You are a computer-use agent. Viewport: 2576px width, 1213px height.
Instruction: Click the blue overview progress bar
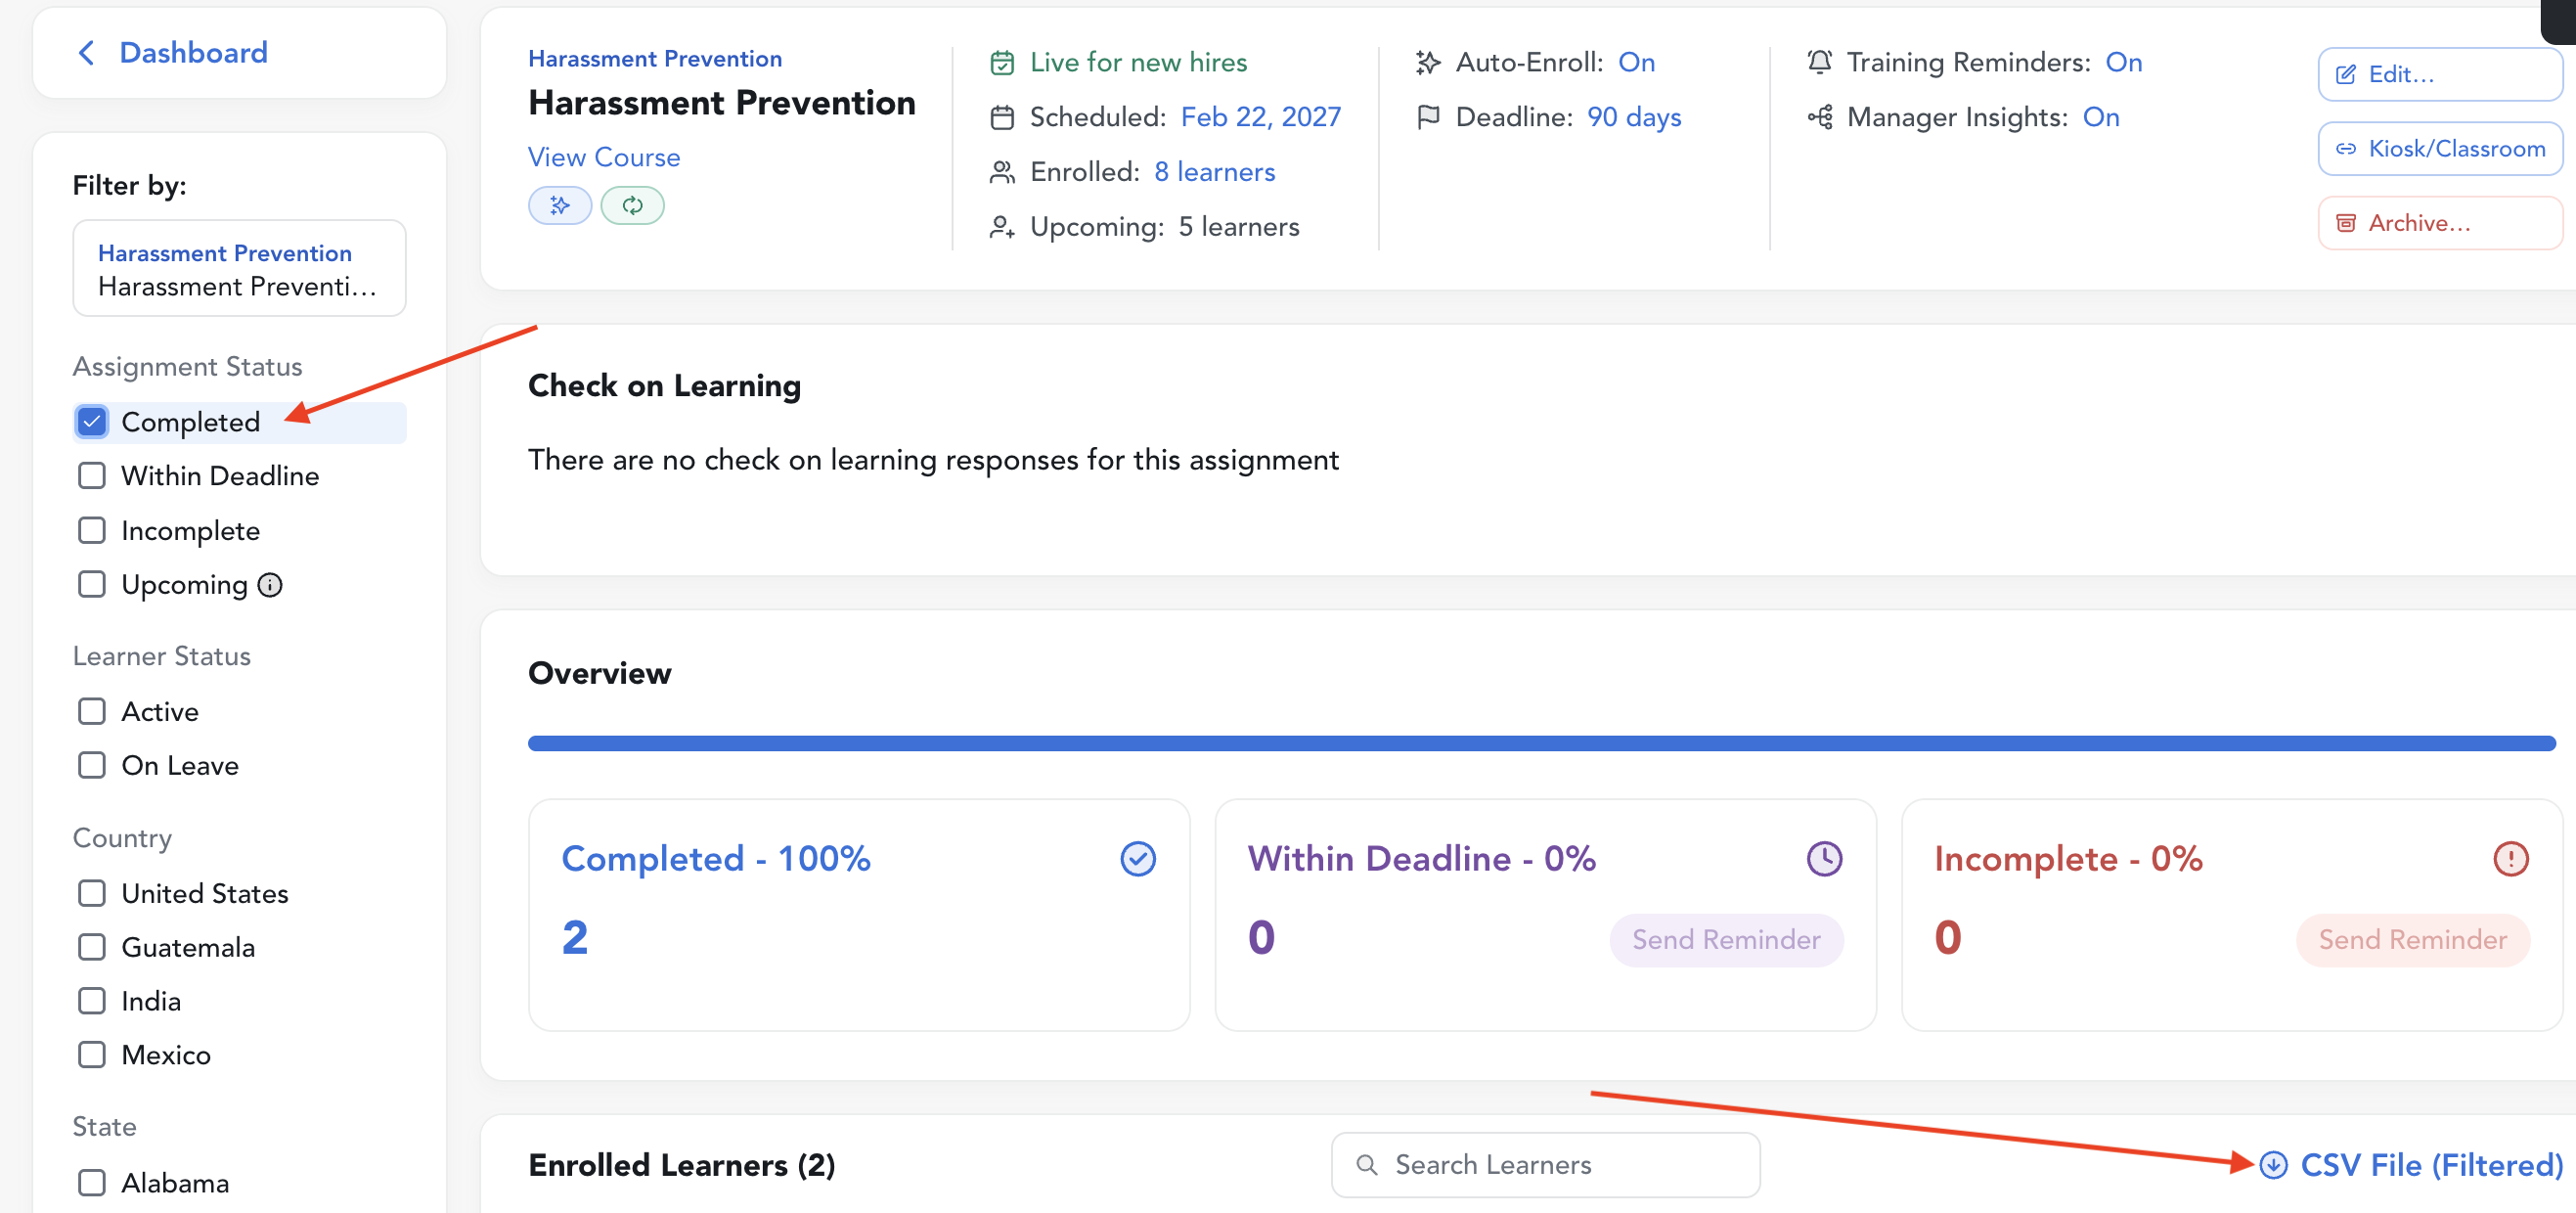[x=1541, y=744]
